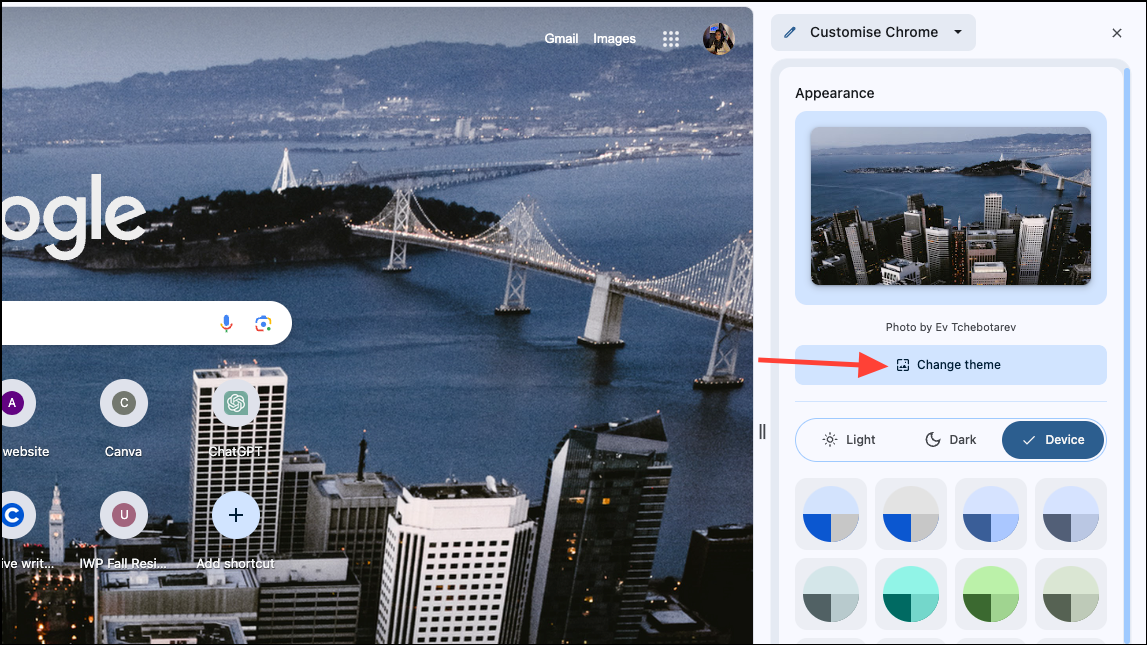
Task: Open the Canva shortcut
Action: click(124, 403)
